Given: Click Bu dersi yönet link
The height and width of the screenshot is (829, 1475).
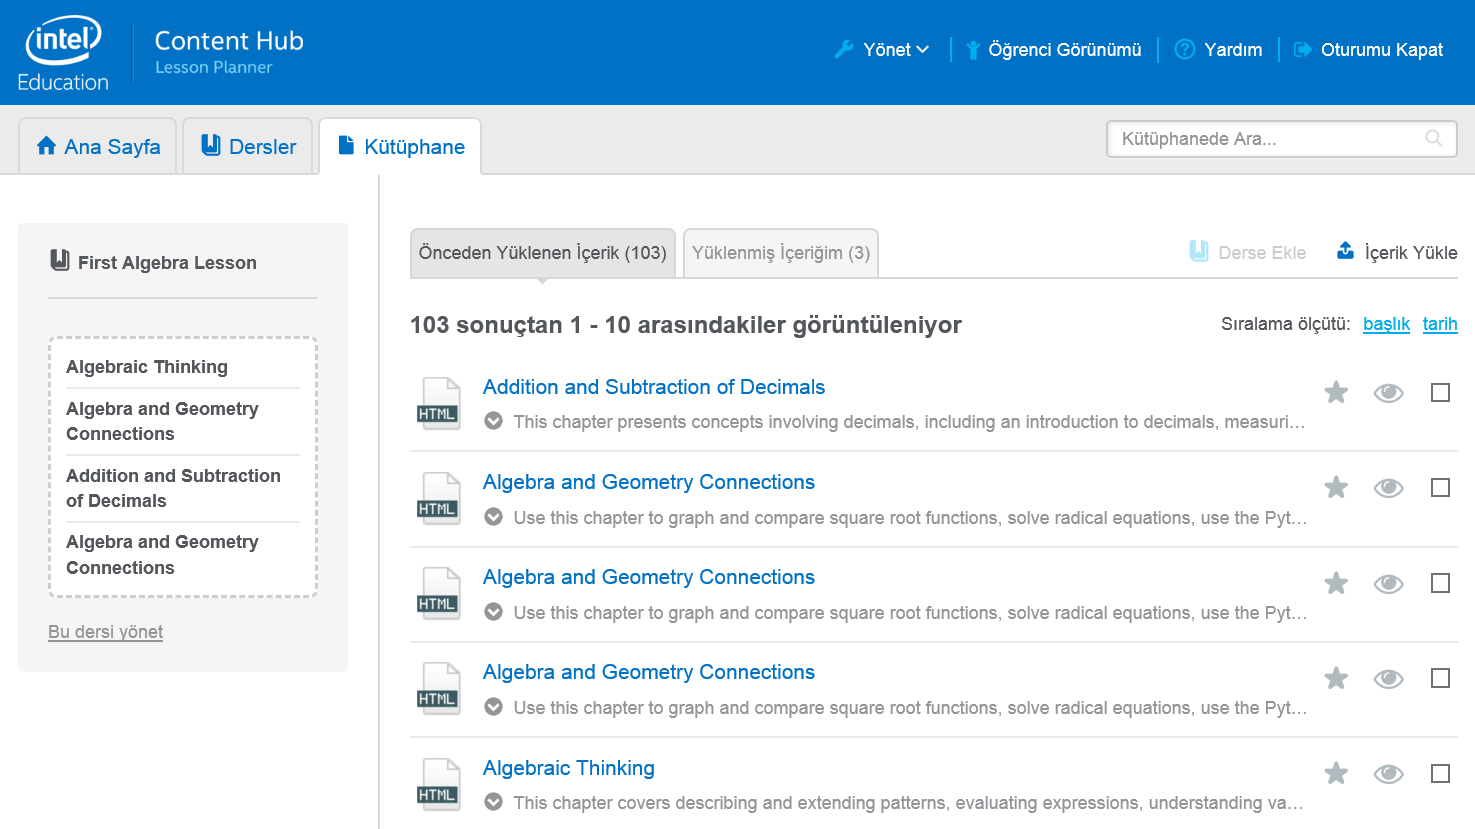Looking at the screenshot, I should pyautogui.click(x=106, y=632).
